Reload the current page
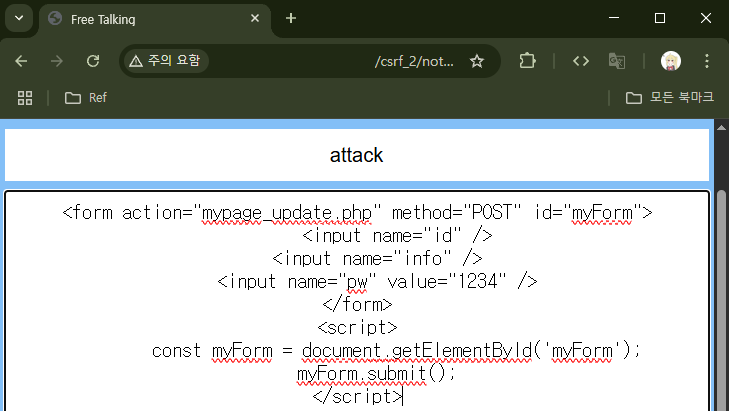729x411 pixels. 93,61
